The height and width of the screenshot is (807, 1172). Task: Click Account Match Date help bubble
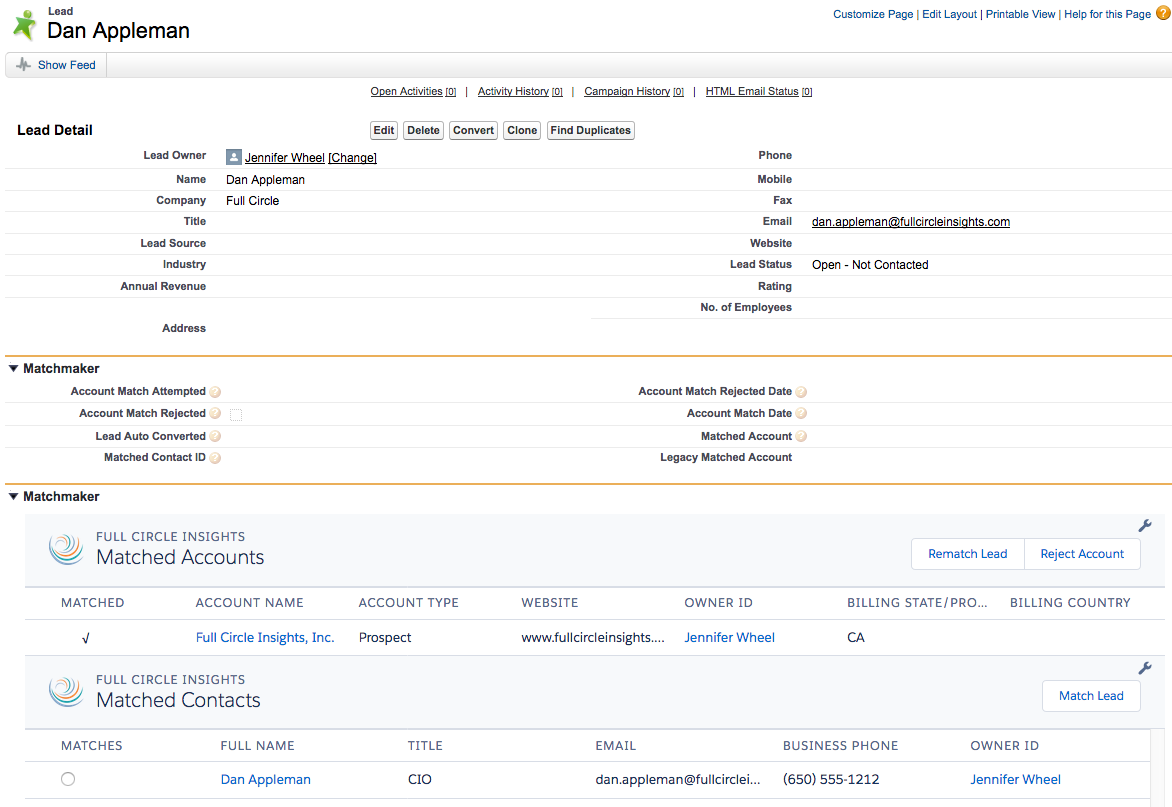click(801, 413)
